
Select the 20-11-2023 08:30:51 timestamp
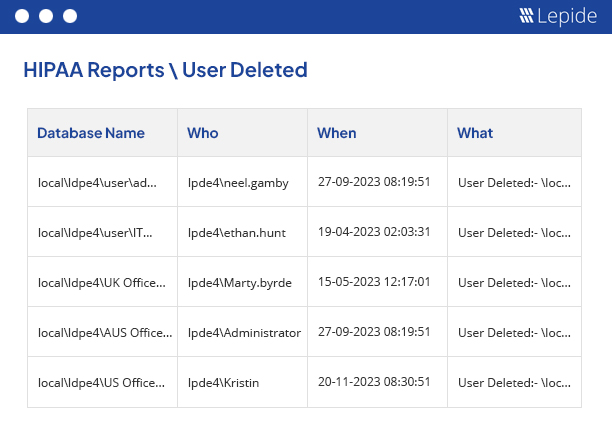[x=374, y=382]
